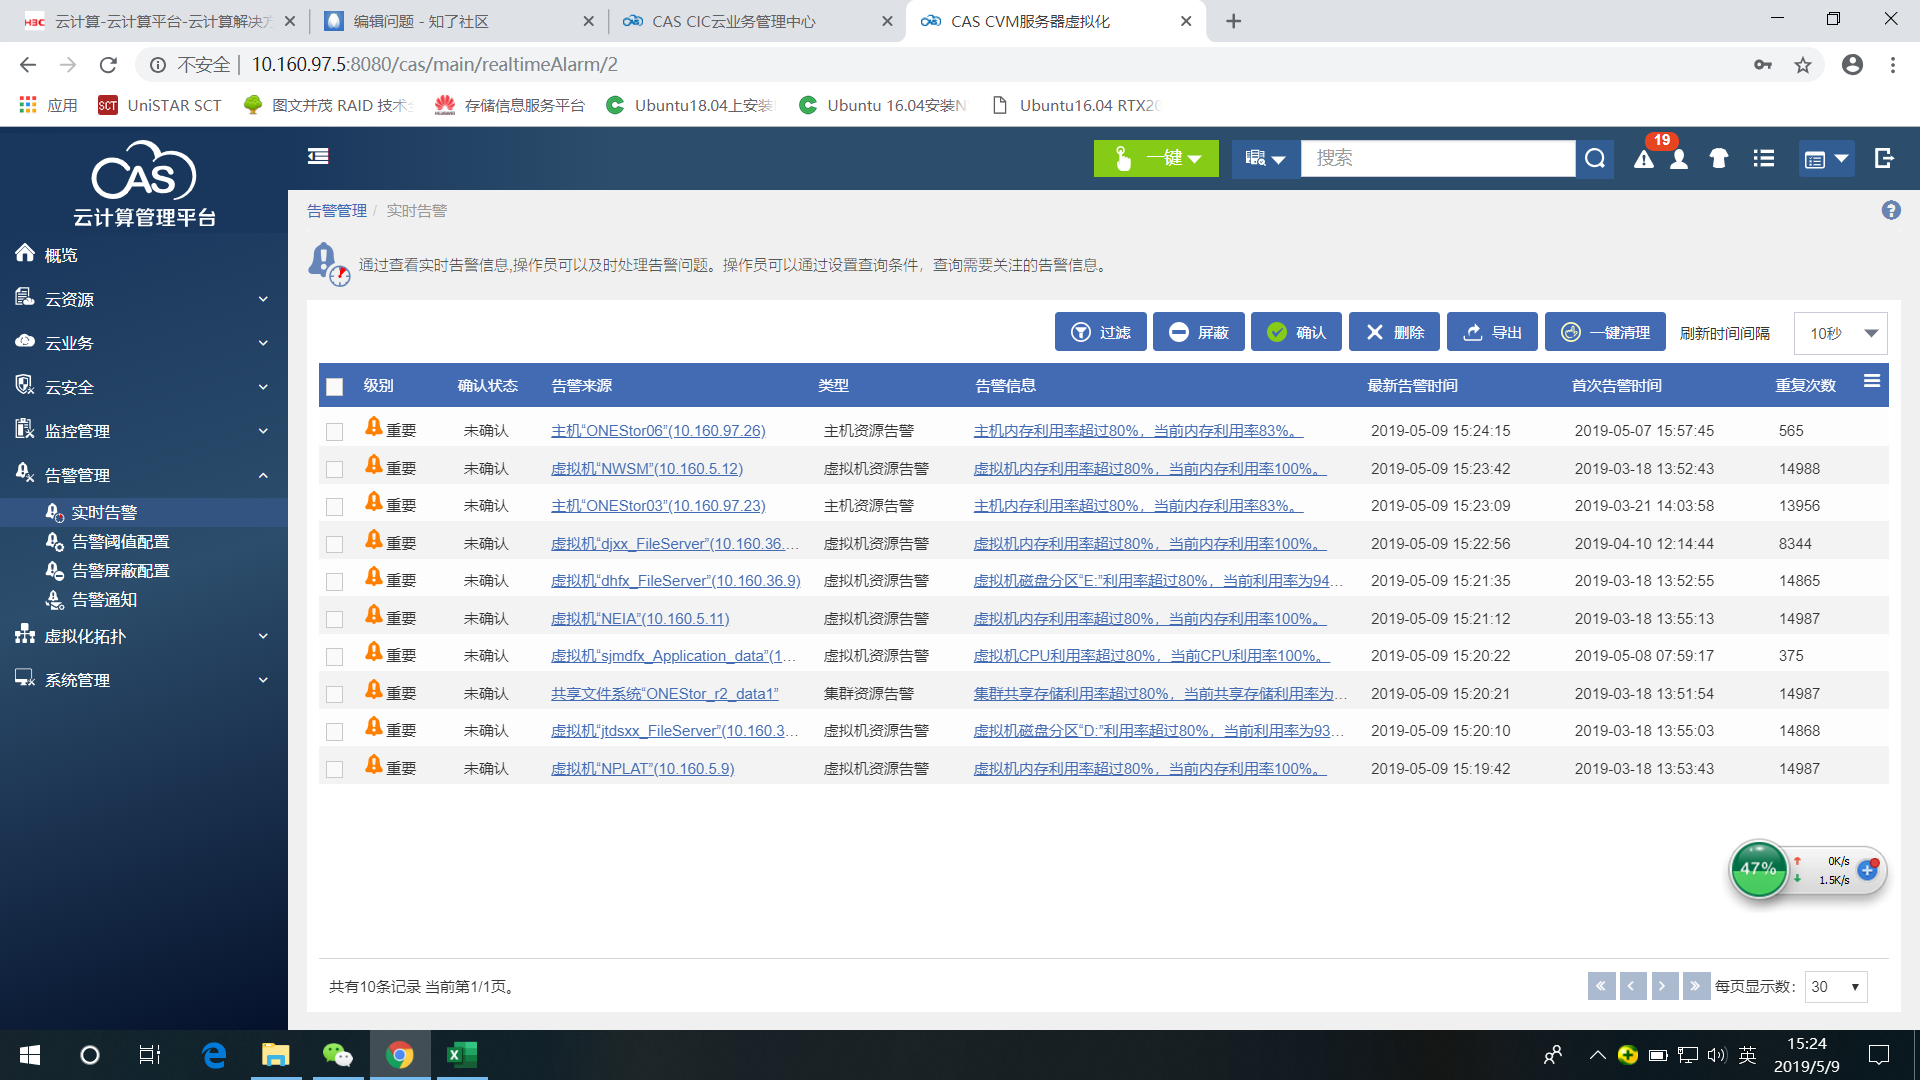The width and height of the screenshot is (1920, 1080).
Task: Open WeChat from the Windows taskbar
Action: point(337,1055)
